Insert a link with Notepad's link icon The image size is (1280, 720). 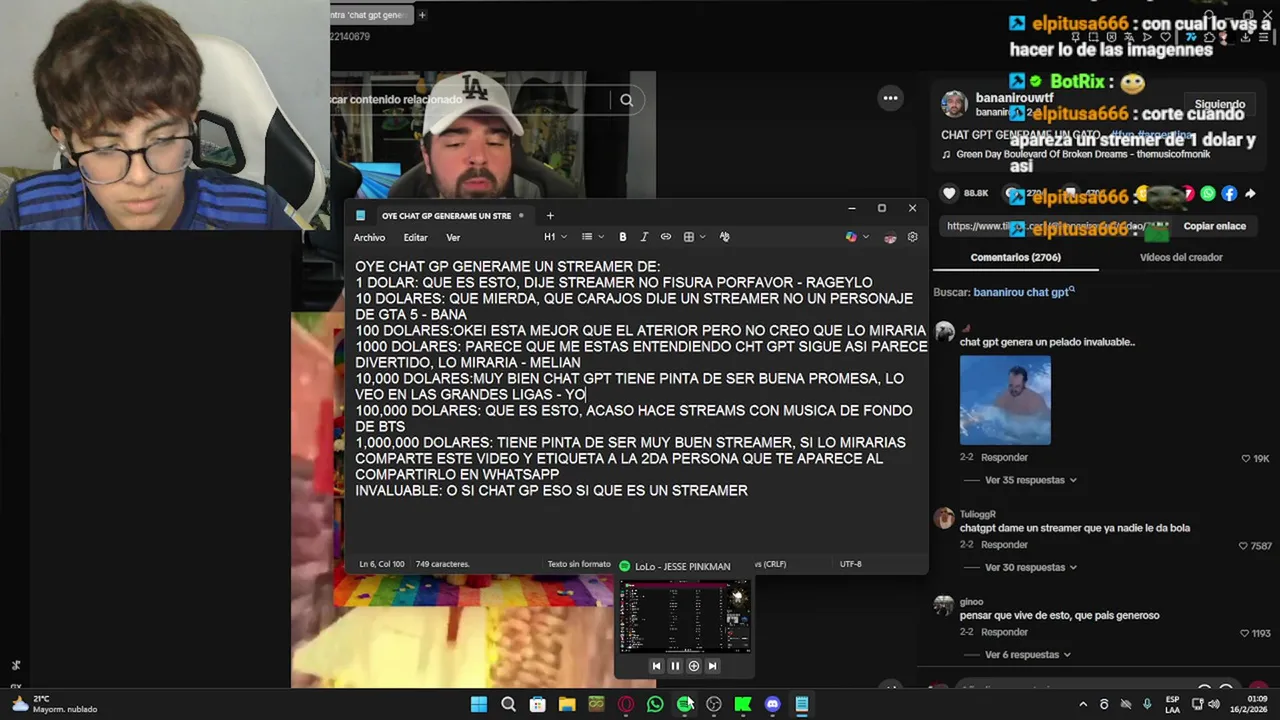pyautogui.click(x=666, y=237)
